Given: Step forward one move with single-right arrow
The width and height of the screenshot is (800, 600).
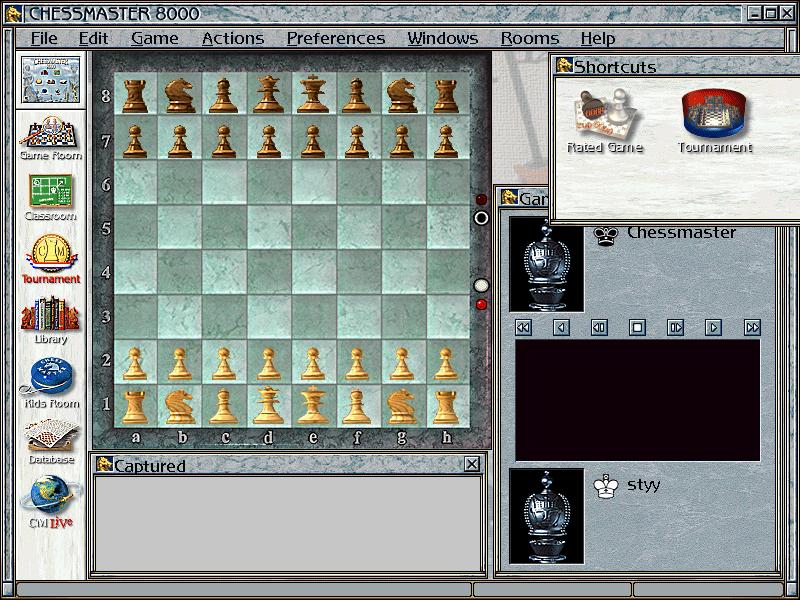Looking at the screenshot, I should click(x=713, y=327).
